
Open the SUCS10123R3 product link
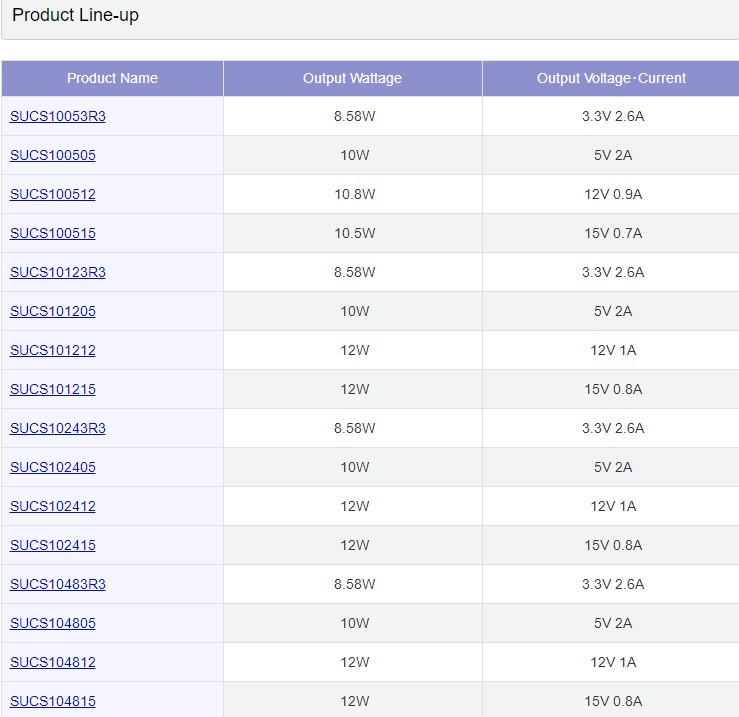[57, 272]
